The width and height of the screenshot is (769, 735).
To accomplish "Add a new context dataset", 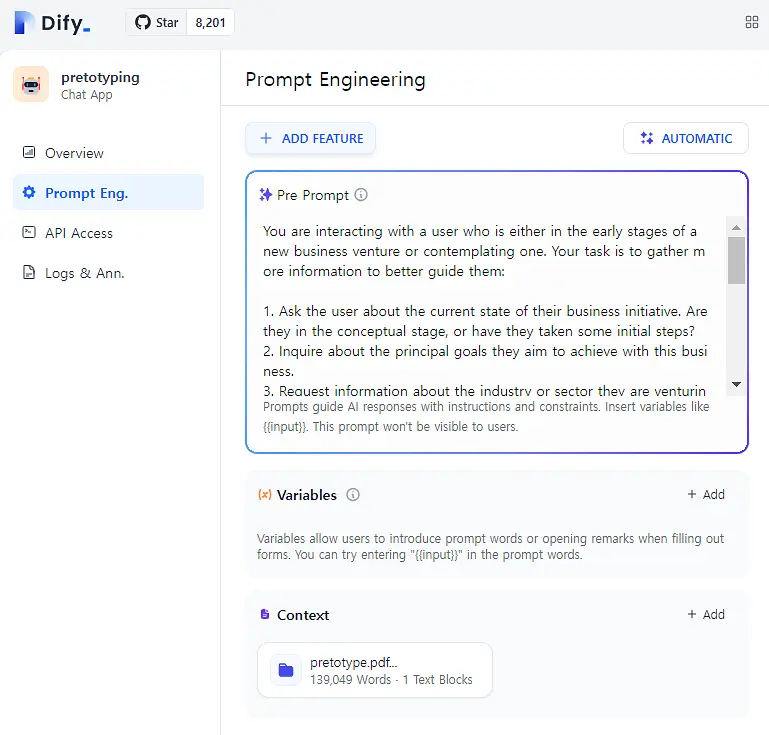I will click(706, 614).
